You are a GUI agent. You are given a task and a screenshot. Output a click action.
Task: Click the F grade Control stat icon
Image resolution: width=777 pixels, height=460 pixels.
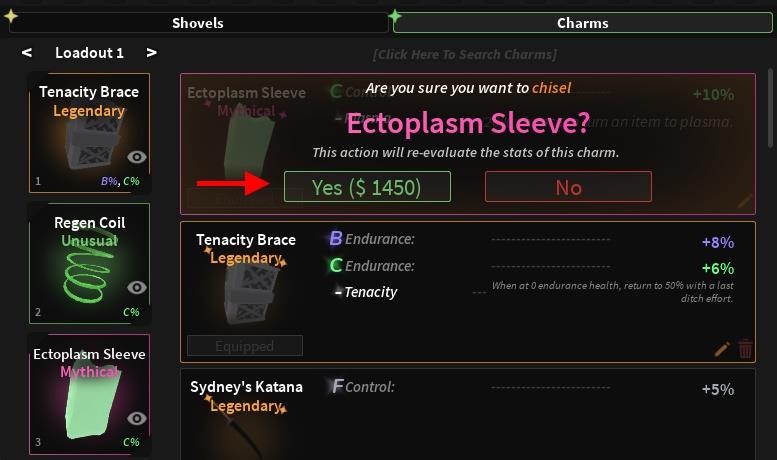click(x=337, y=386)
